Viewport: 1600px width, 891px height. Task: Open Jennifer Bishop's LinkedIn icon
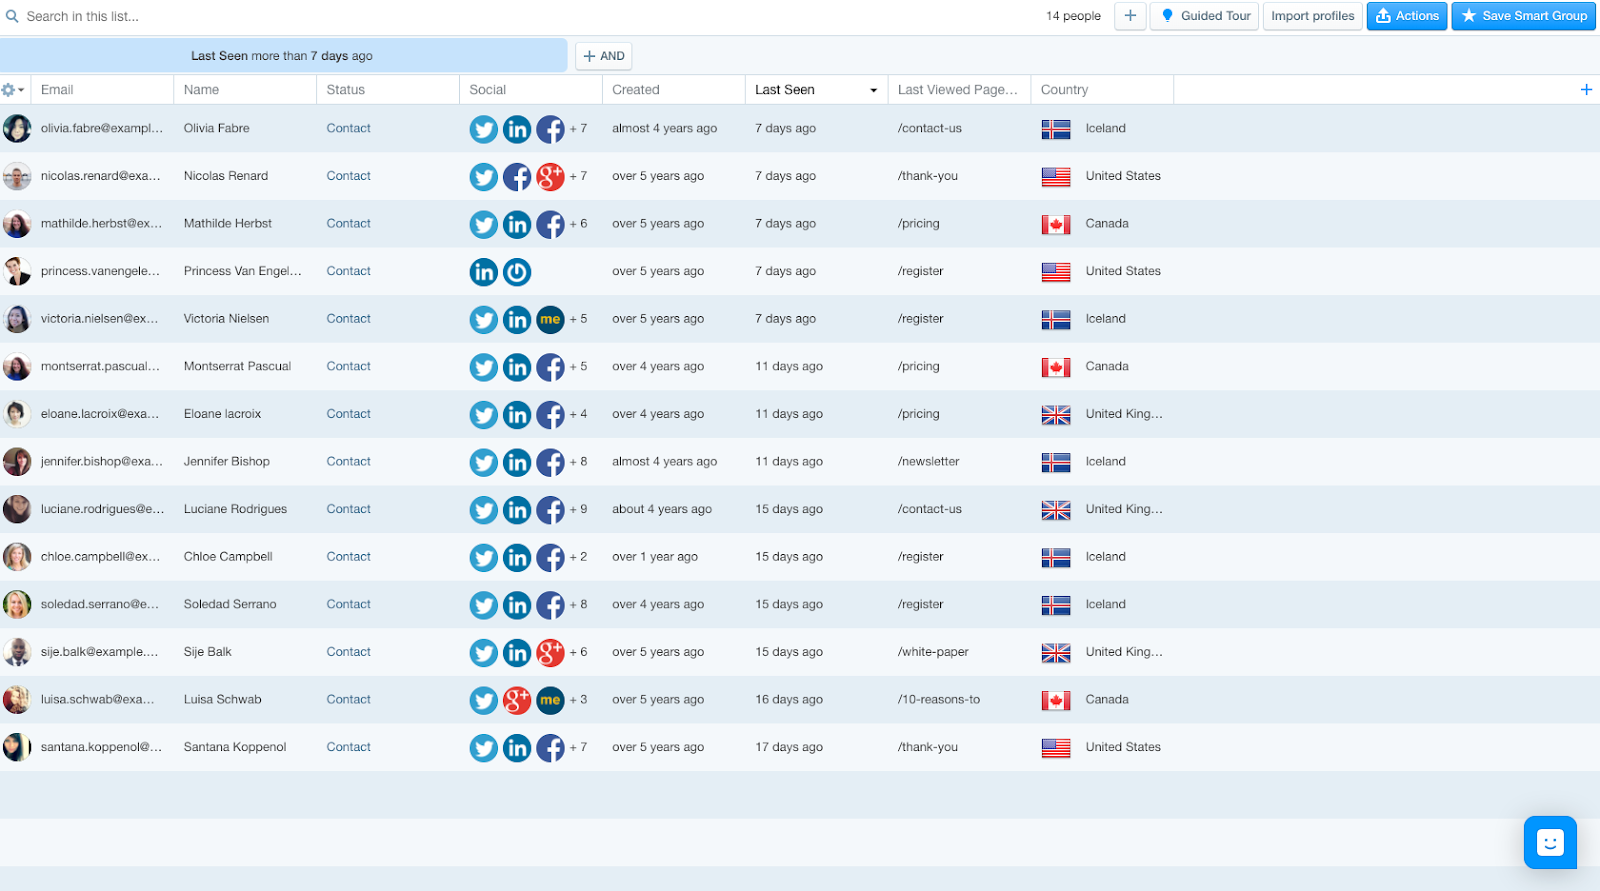pyautogui.click(x=517, y=463)
